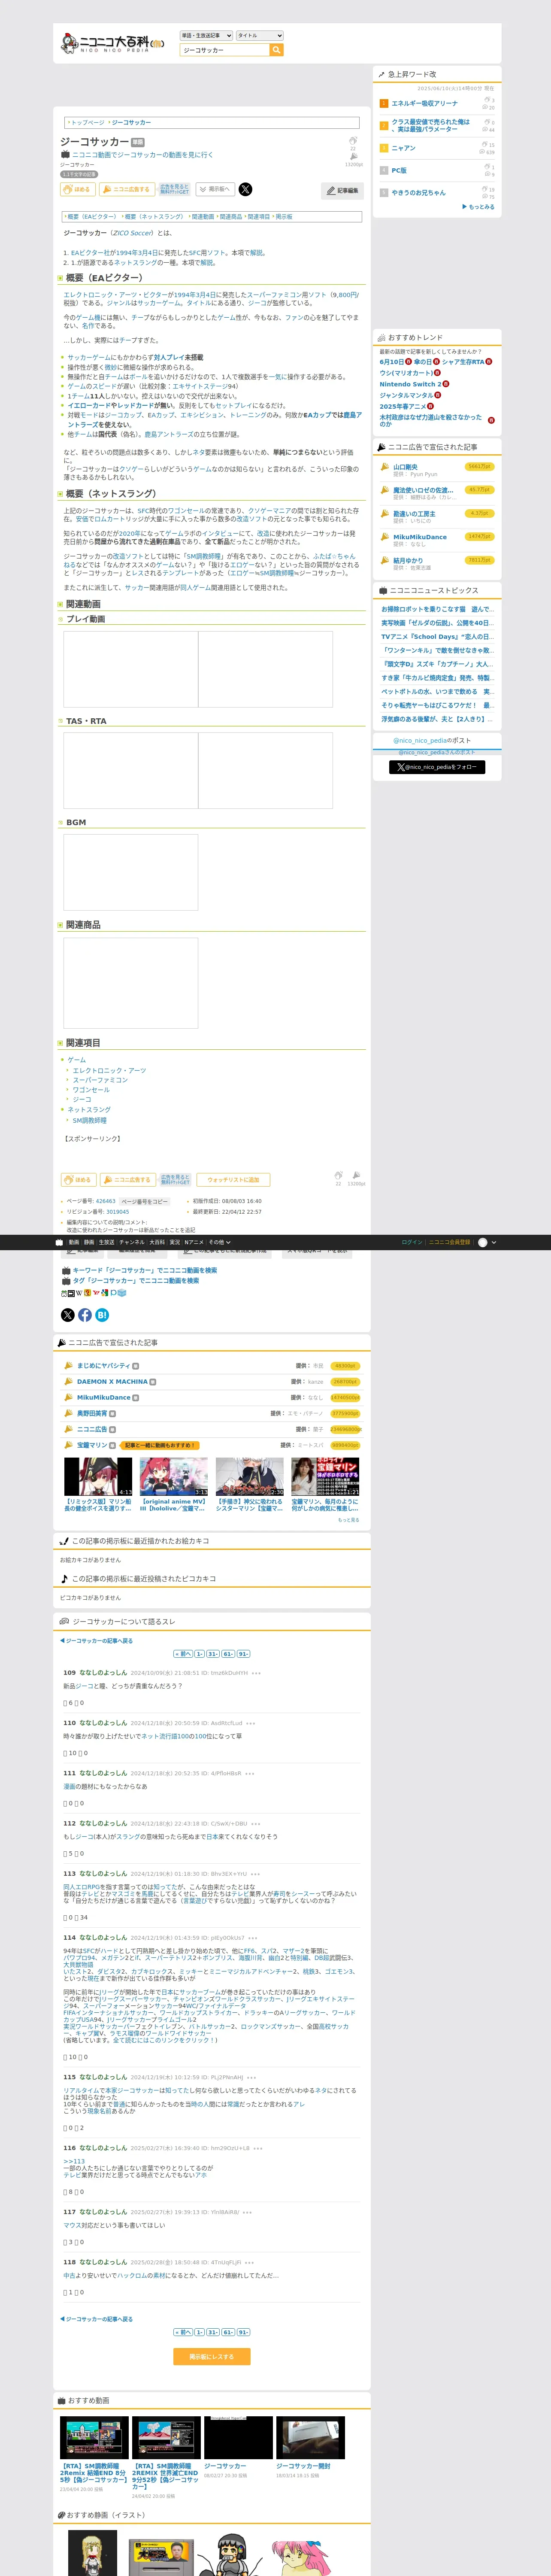The image size is (551, 2576).
Task: Click the 記事編集 pencil edit button
Action: (343, 190)
